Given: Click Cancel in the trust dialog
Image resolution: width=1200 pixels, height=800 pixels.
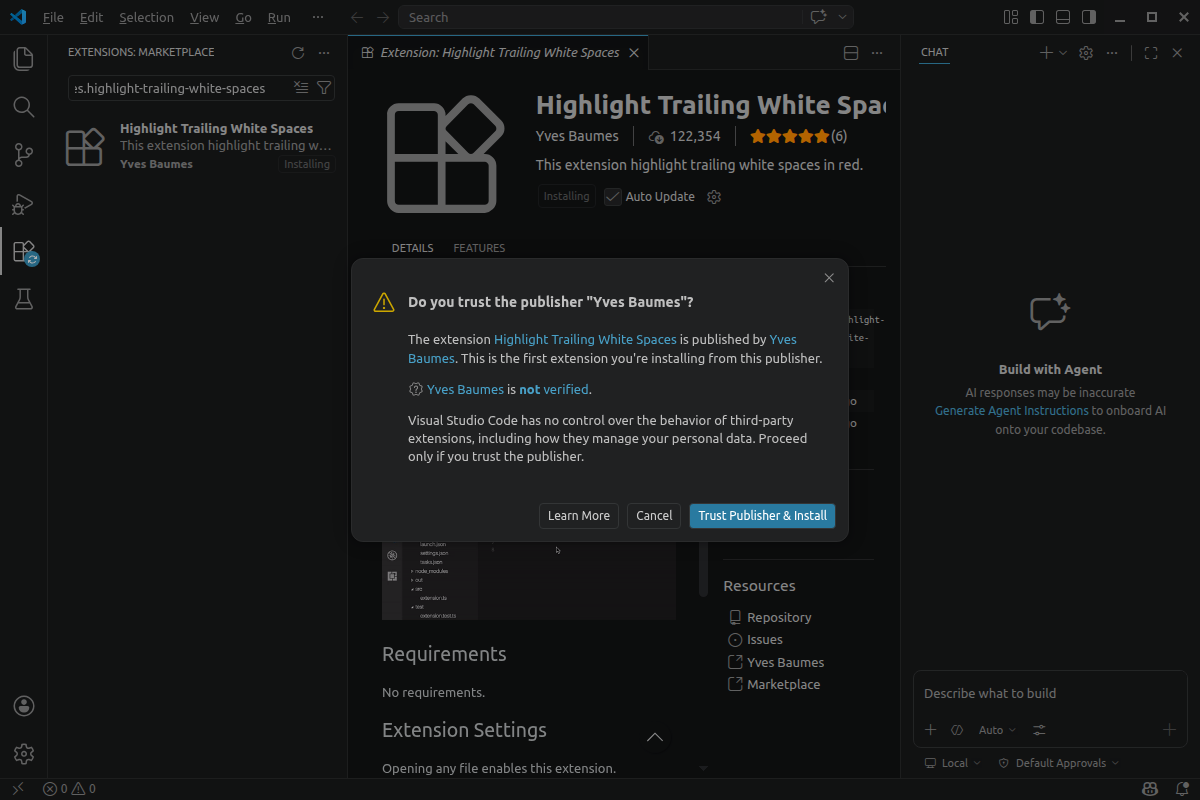Looking at the screenshot, I should pos(654,516).
